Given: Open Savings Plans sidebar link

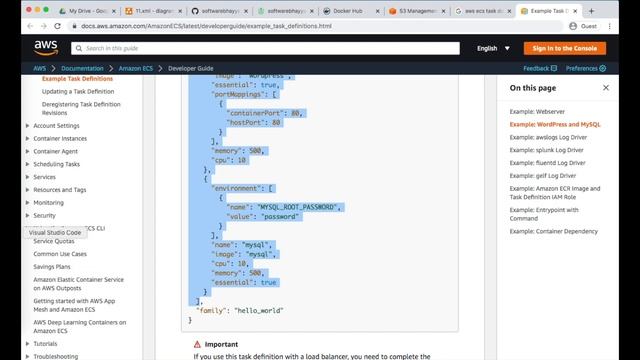Looking at the screenshot, I should coord(52,267).
